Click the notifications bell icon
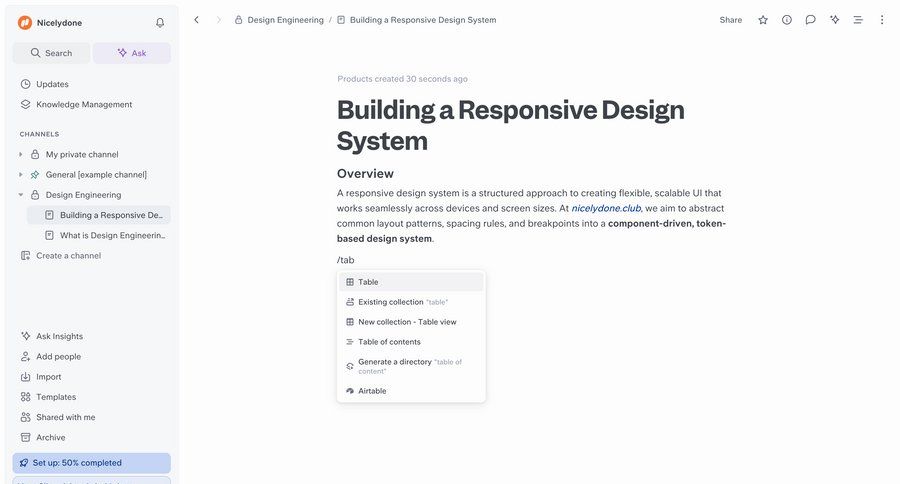Screen dimensions: 900x484 160,23
